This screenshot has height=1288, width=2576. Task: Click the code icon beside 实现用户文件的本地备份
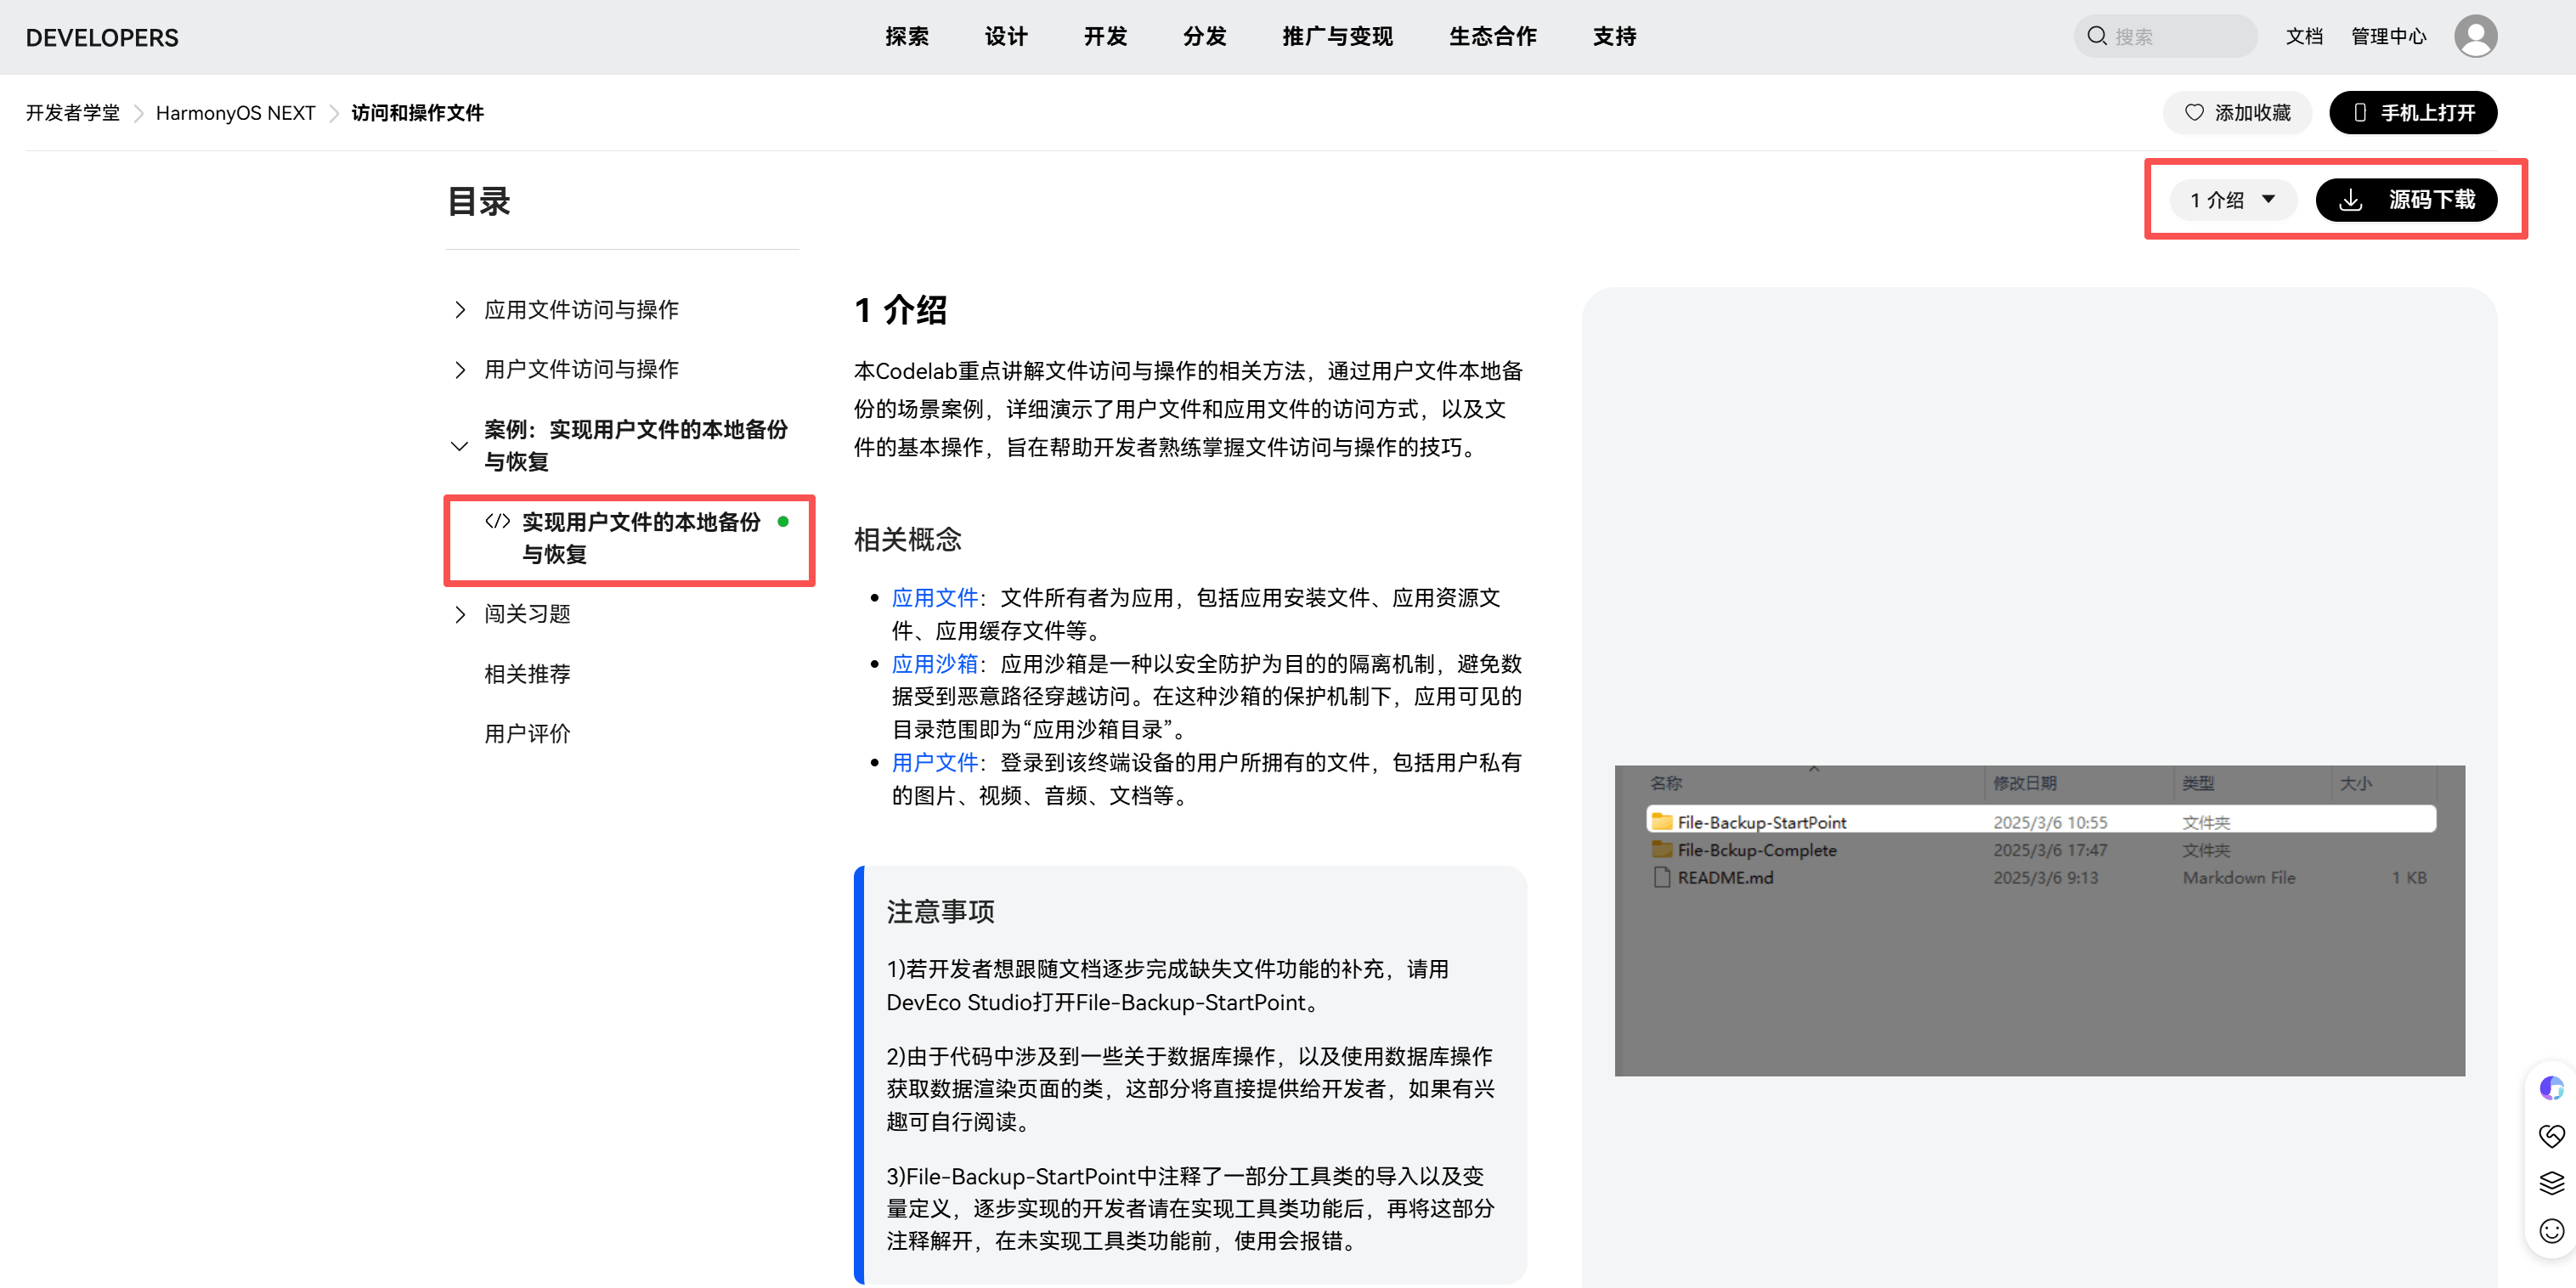click(x=497, y=522)
